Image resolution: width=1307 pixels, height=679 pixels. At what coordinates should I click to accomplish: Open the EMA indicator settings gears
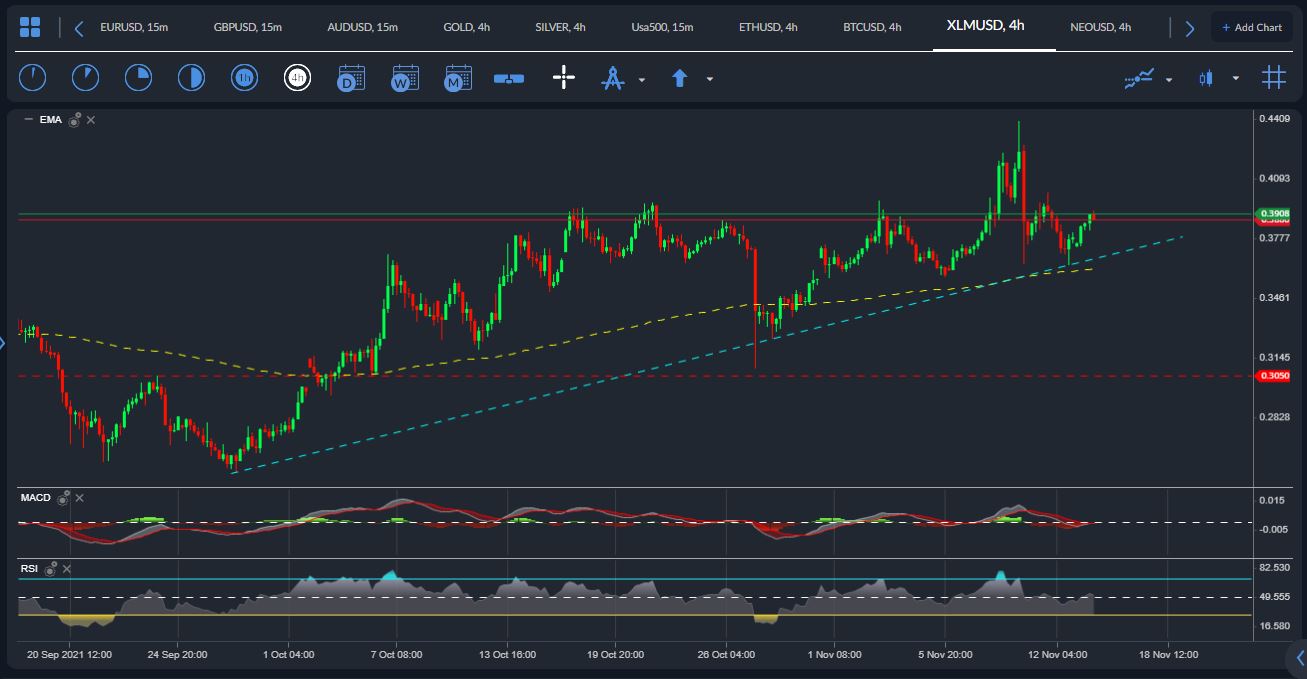pyautogui.click(x=75, y=120)
